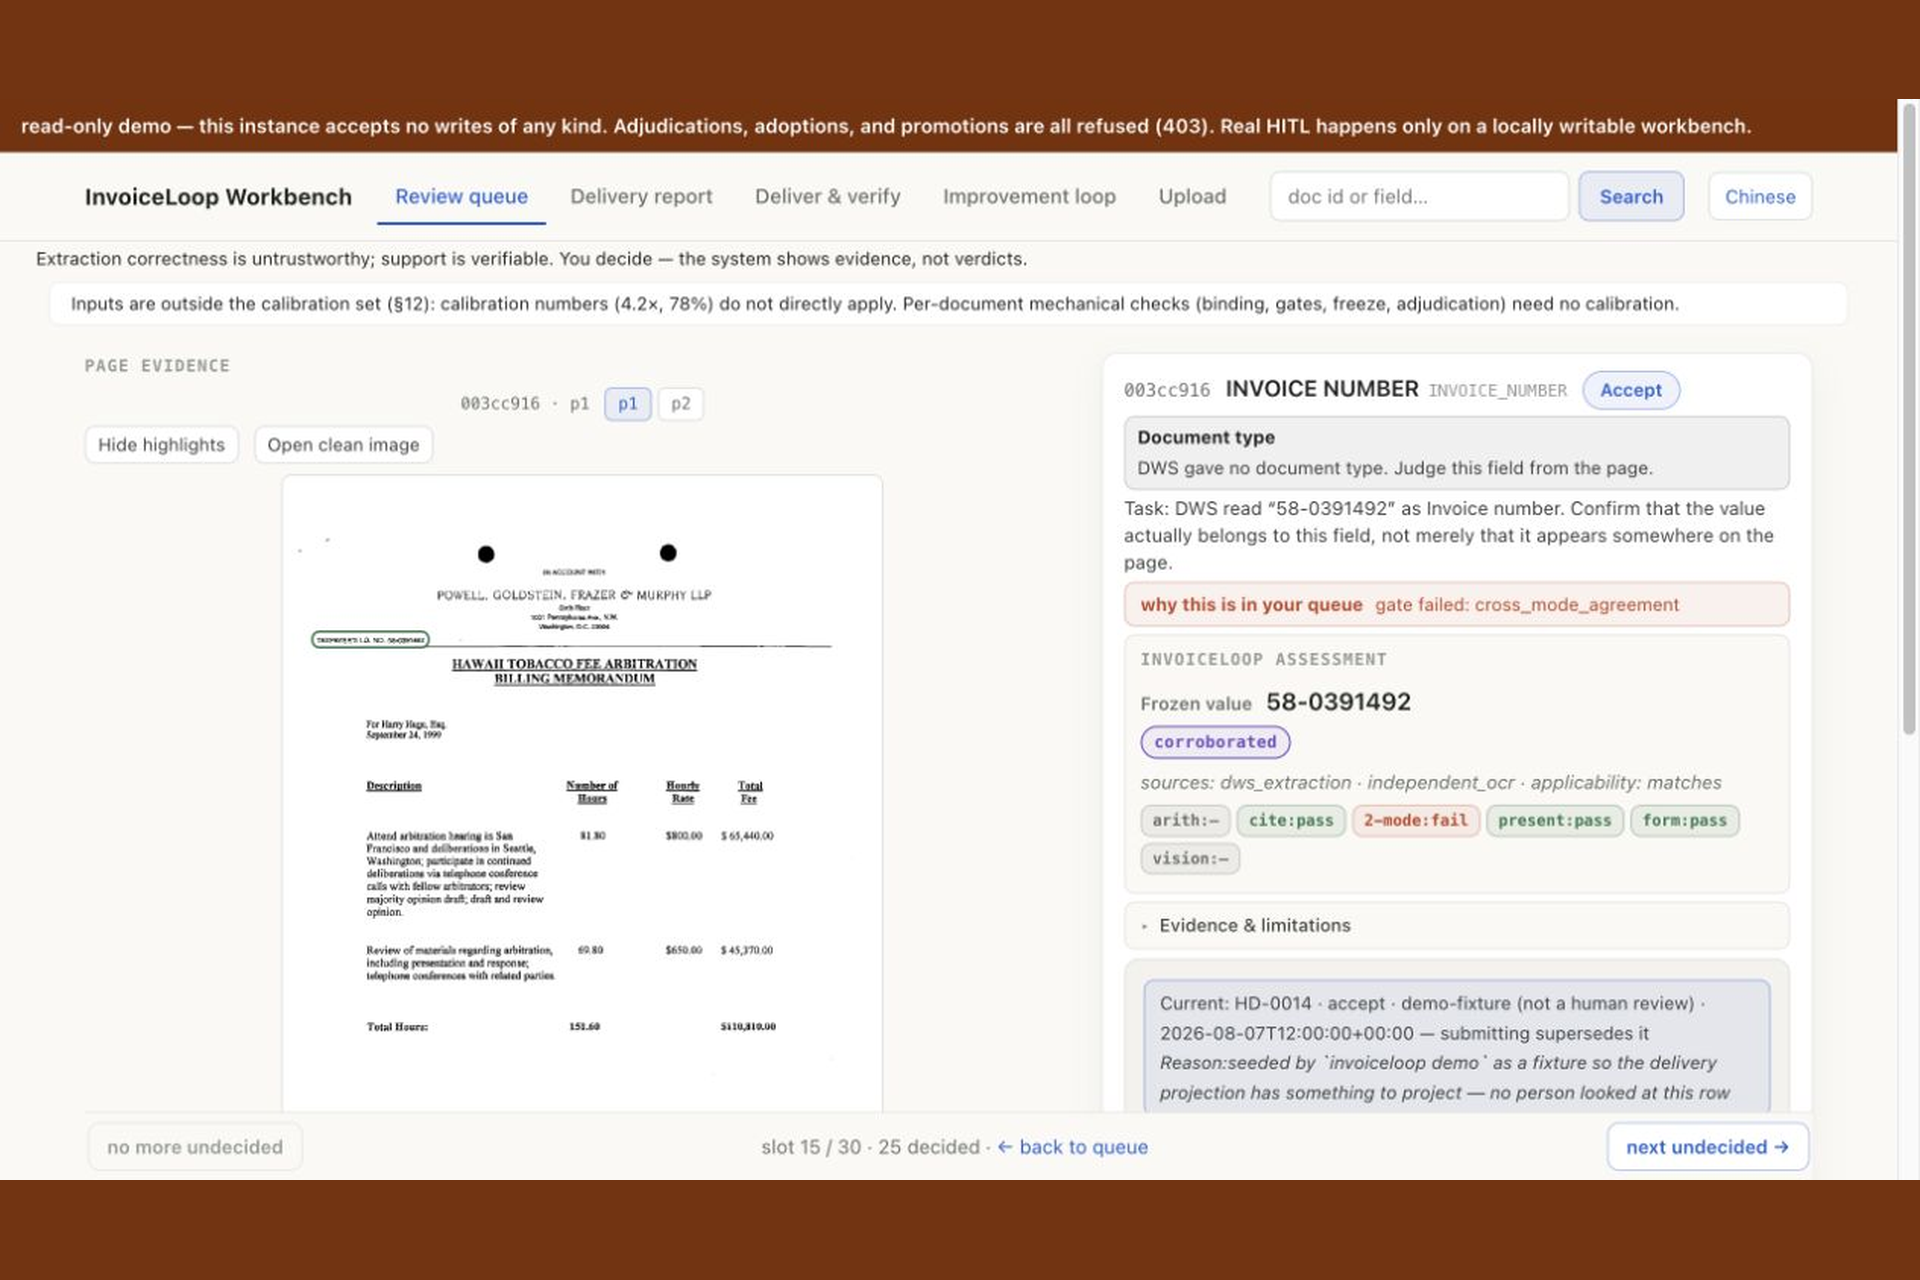The width and height of the screenshot is (1920, 1280).
Task: Switch to the Upload tab
Action: click(1192, 197)
